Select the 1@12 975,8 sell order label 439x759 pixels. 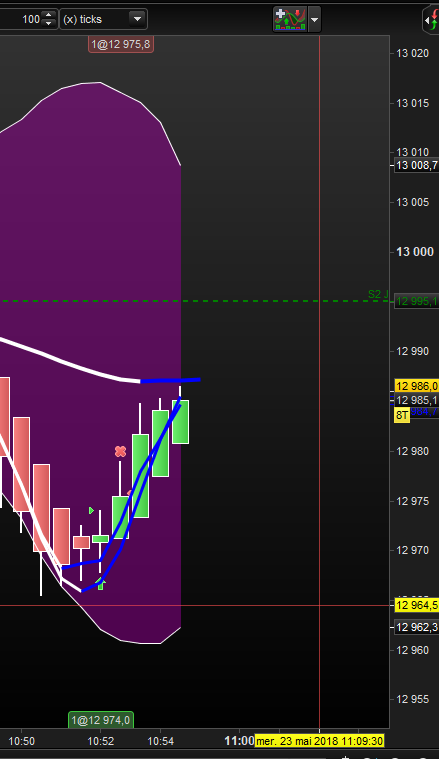click(121, 45)
